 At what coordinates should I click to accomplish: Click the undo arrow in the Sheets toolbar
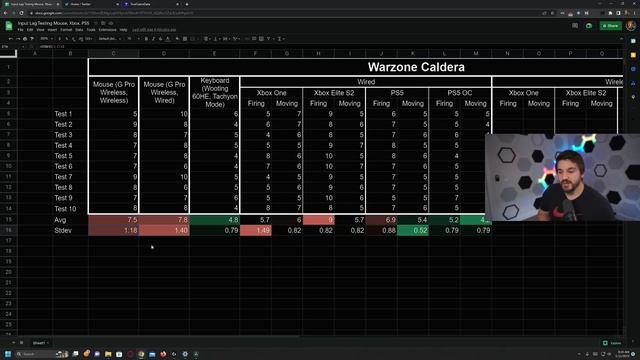pos(11,39)
